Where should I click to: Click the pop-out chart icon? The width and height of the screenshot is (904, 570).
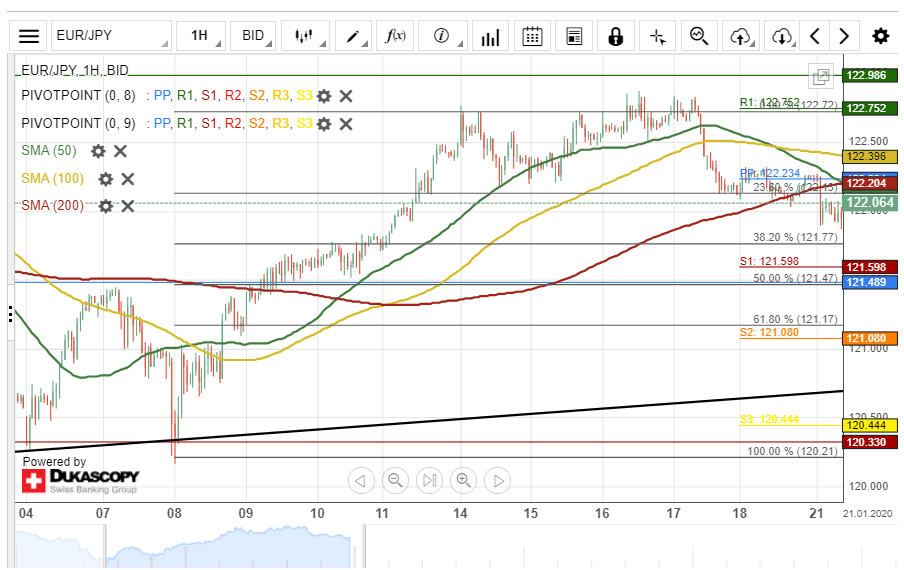click(x=820, y=76)
